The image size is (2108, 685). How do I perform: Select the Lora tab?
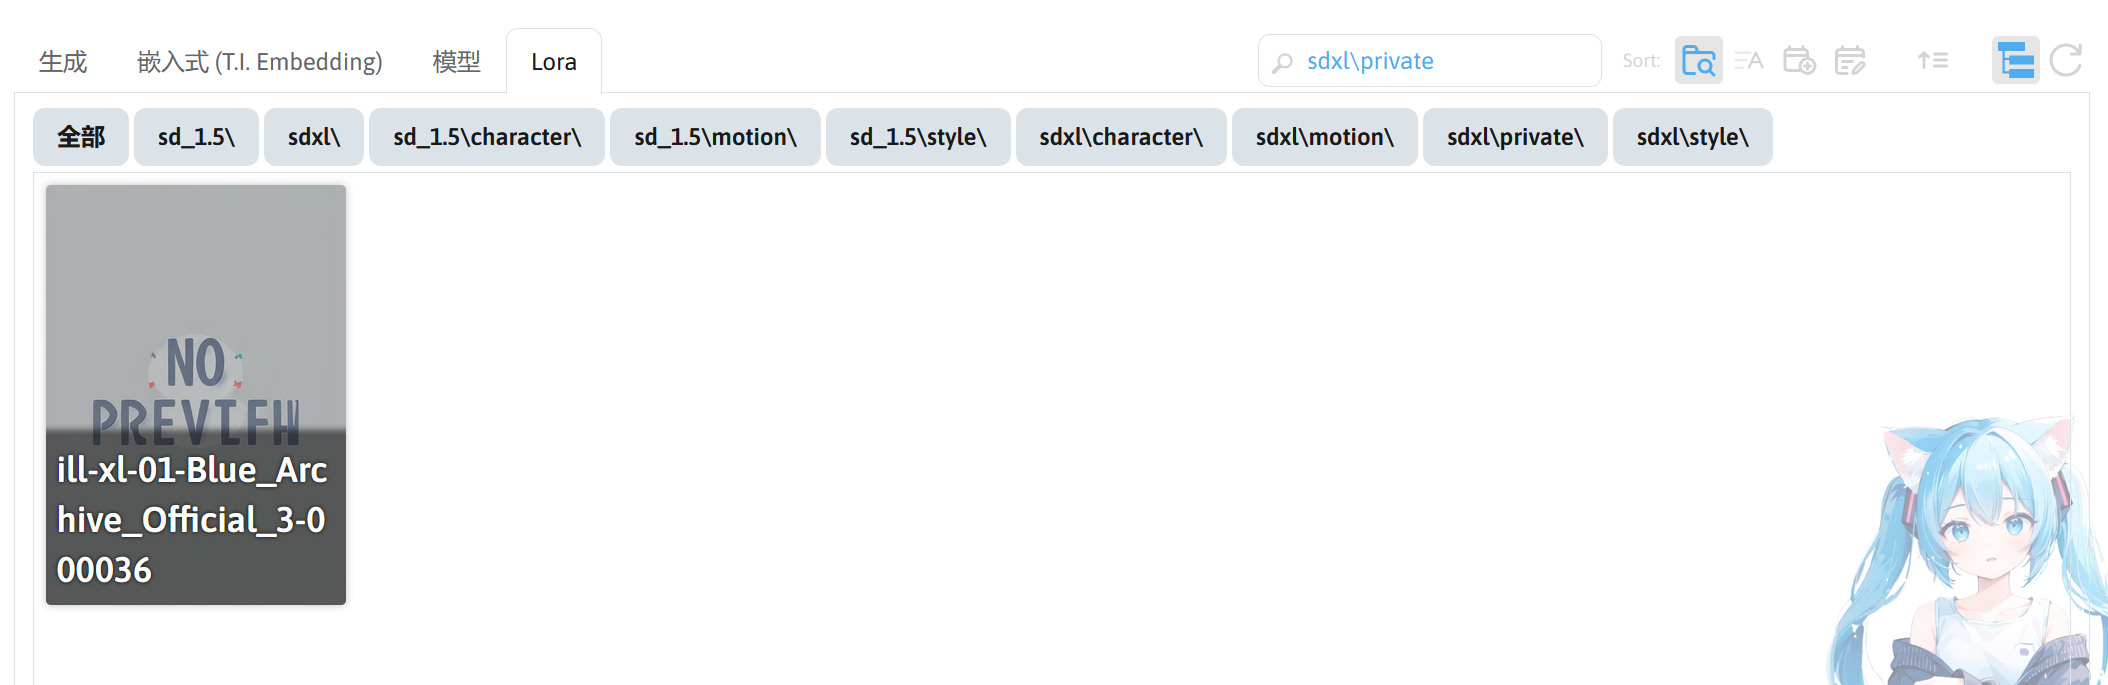553,62
